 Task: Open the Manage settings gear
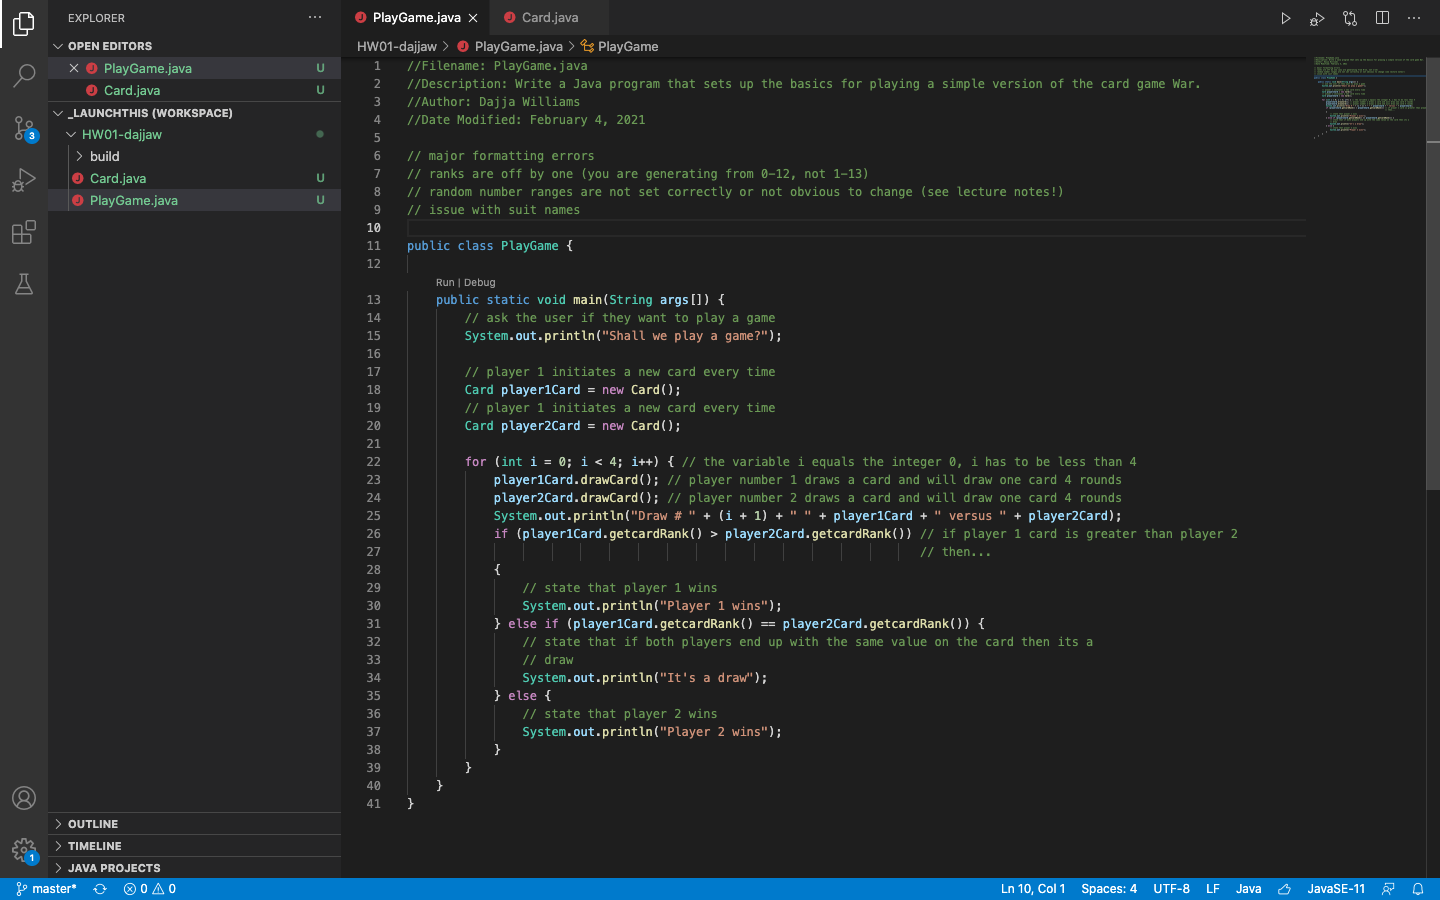pyautogui.click(x=24, y=850)
